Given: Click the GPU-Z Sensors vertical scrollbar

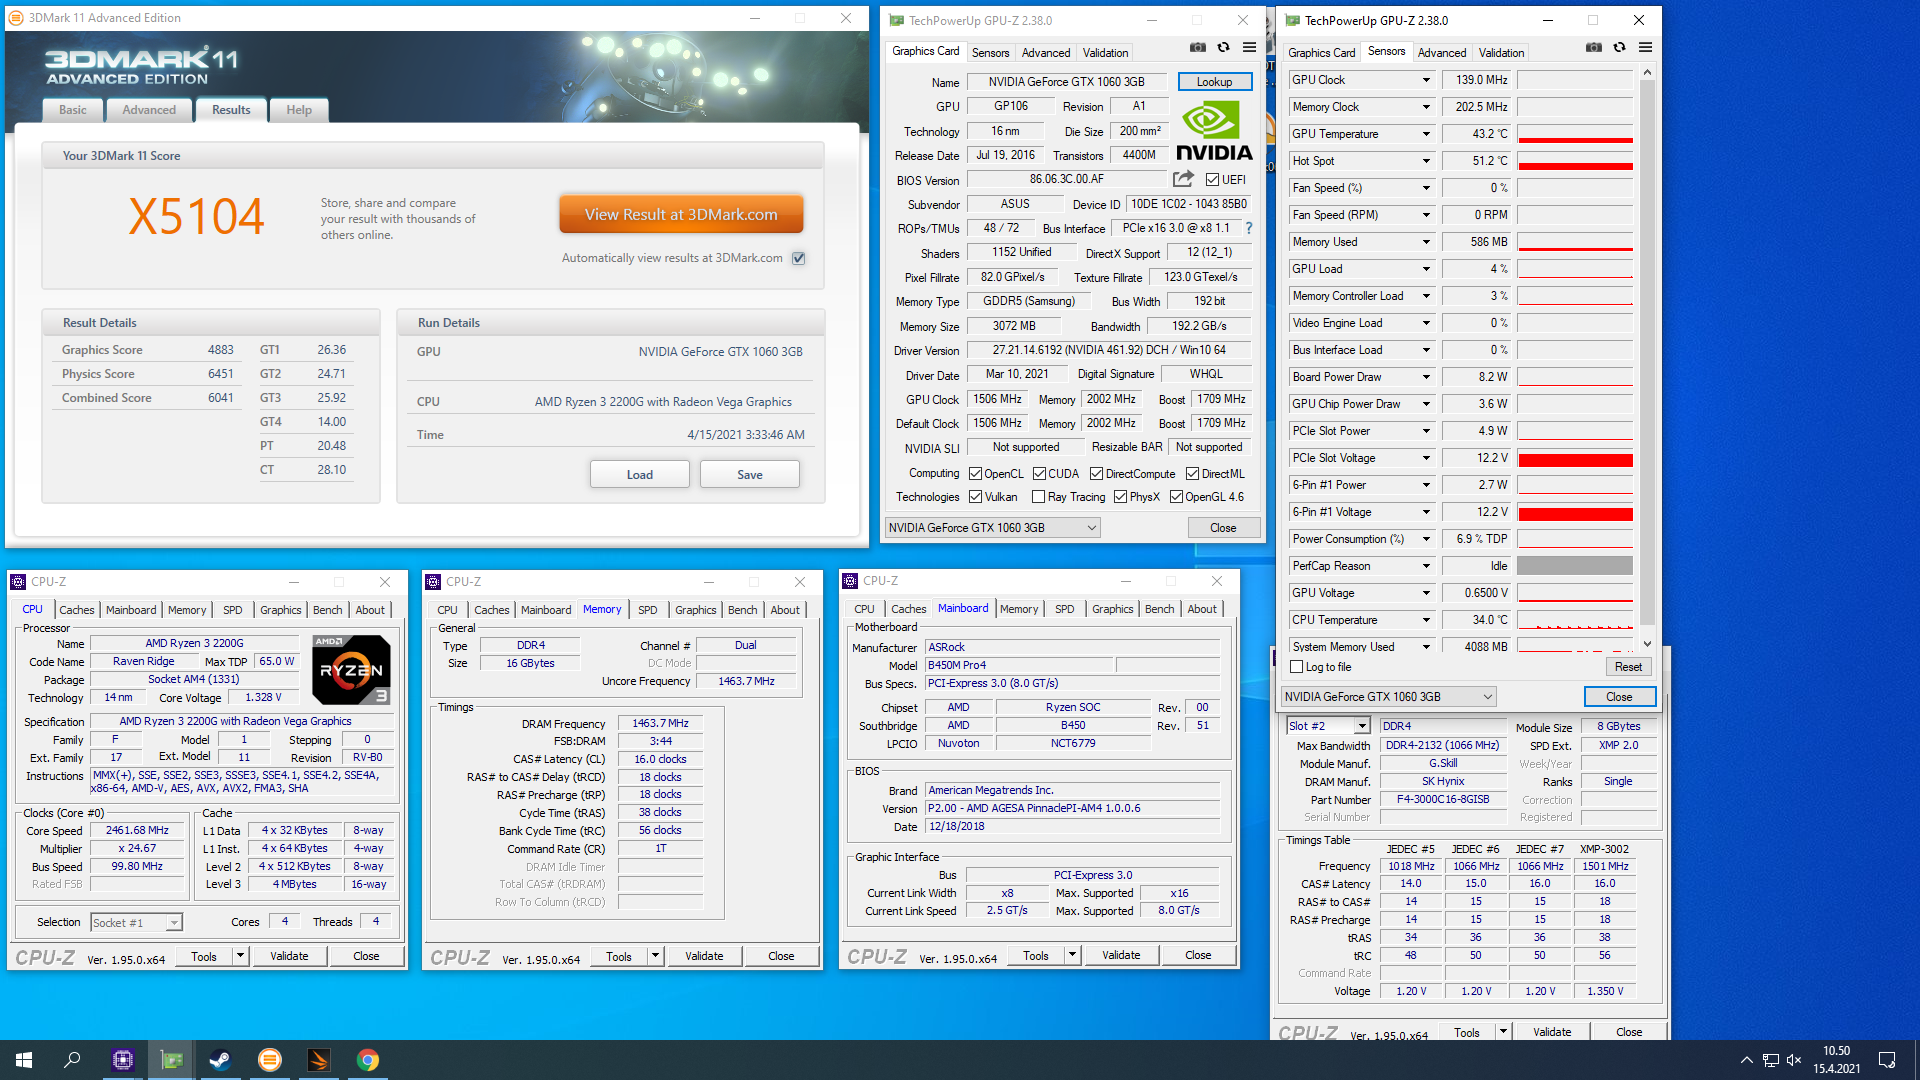Looking at the screenshot, I should 1647,358.
